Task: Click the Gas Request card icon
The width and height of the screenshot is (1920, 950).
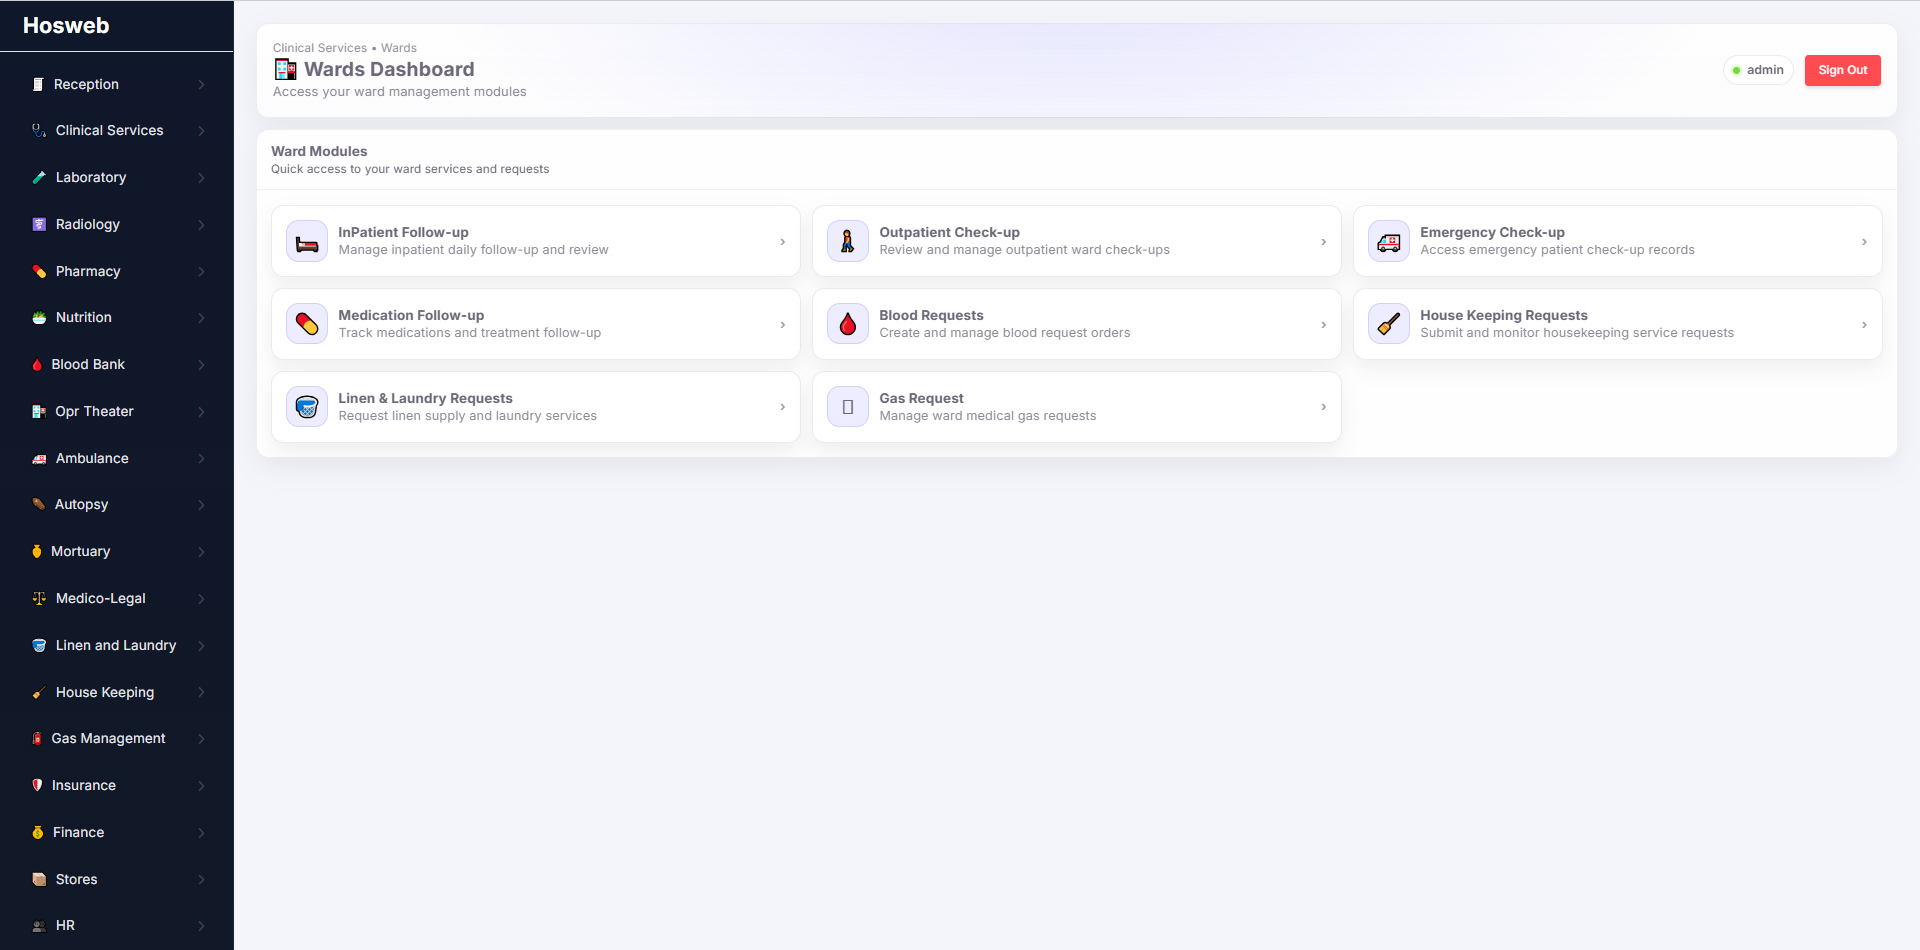Action: tap(848, 407)
